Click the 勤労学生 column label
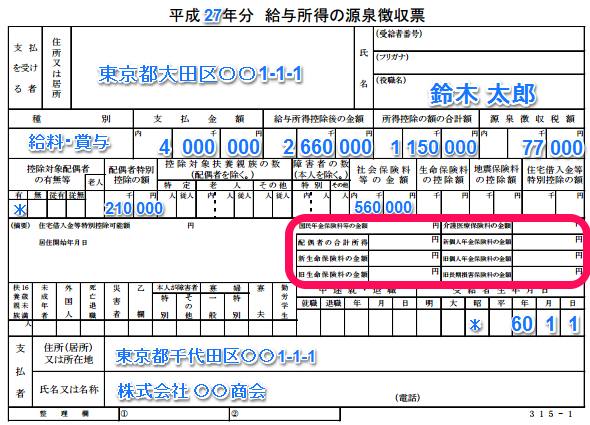590x425 pixels. [x=284, y=302]
